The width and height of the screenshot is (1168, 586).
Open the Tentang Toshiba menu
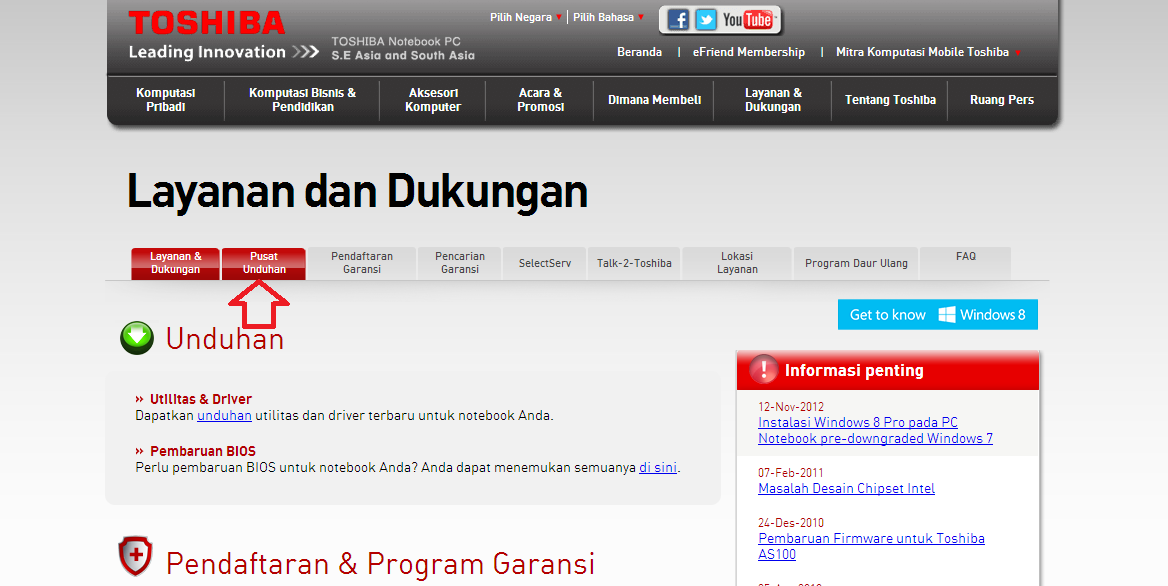(x=890, y=100)
